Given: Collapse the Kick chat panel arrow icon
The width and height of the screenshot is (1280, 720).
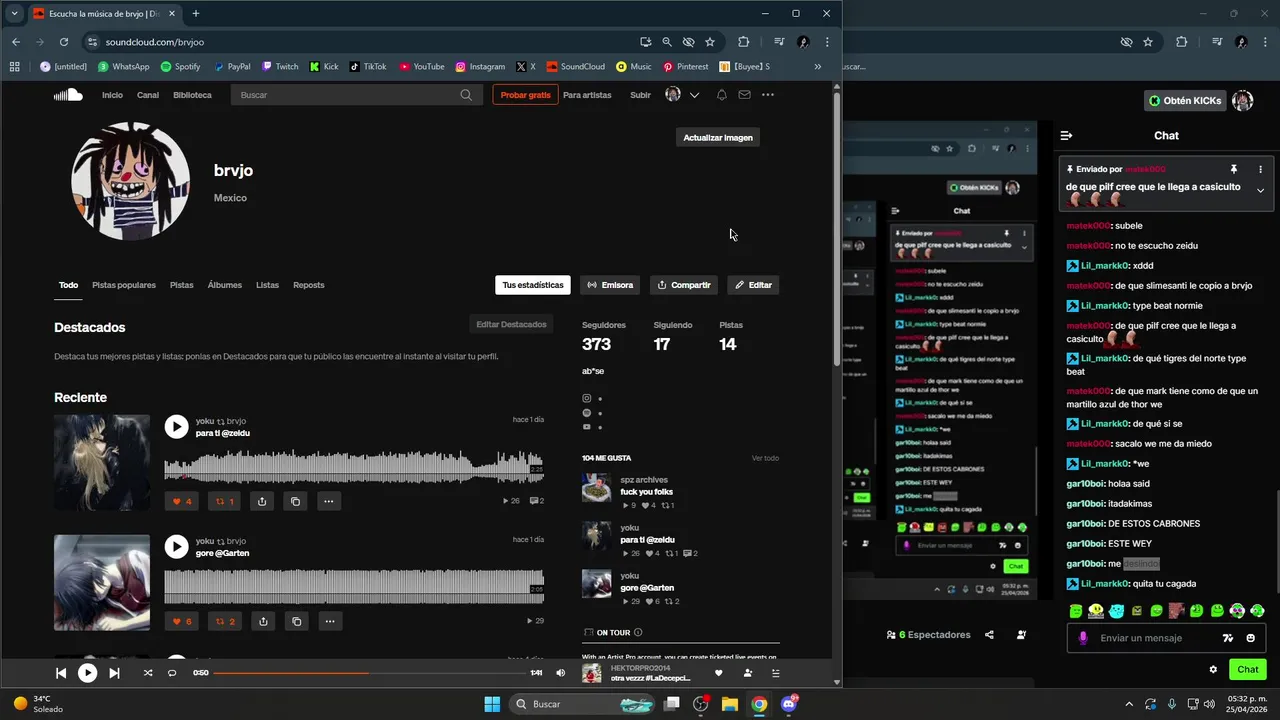Looking at the screenshot, I should [1066, 135].
